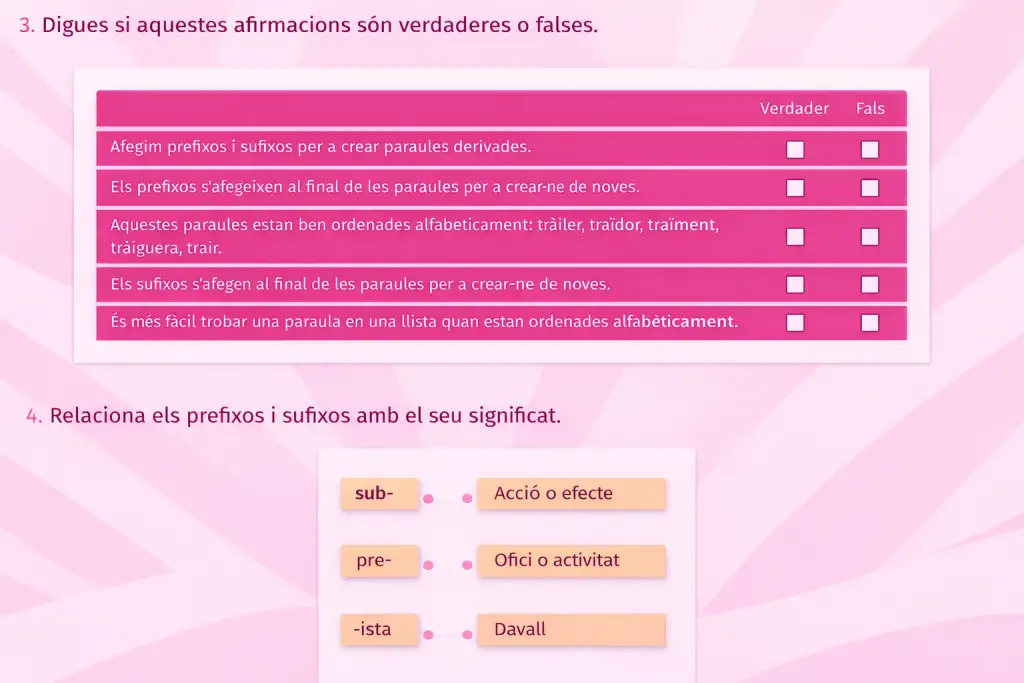Pick the 'Davall' meaning card

pos(570,630)
